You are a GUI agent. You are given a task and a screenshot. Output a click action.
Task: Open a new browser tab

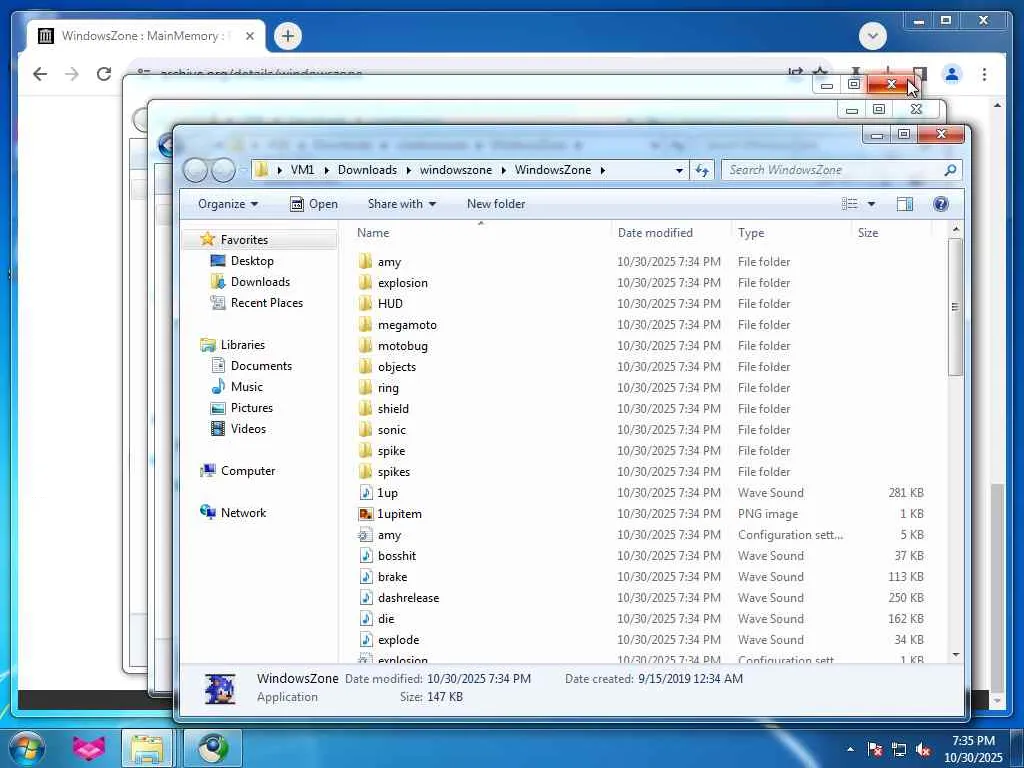(287, 36)
